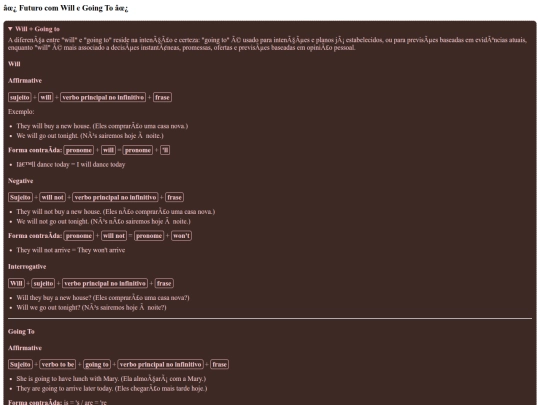The width and height of the screenshot is (540, 405).
Task: Click the "will" tag in the first Forma contraída row
Action: [108, 150]
